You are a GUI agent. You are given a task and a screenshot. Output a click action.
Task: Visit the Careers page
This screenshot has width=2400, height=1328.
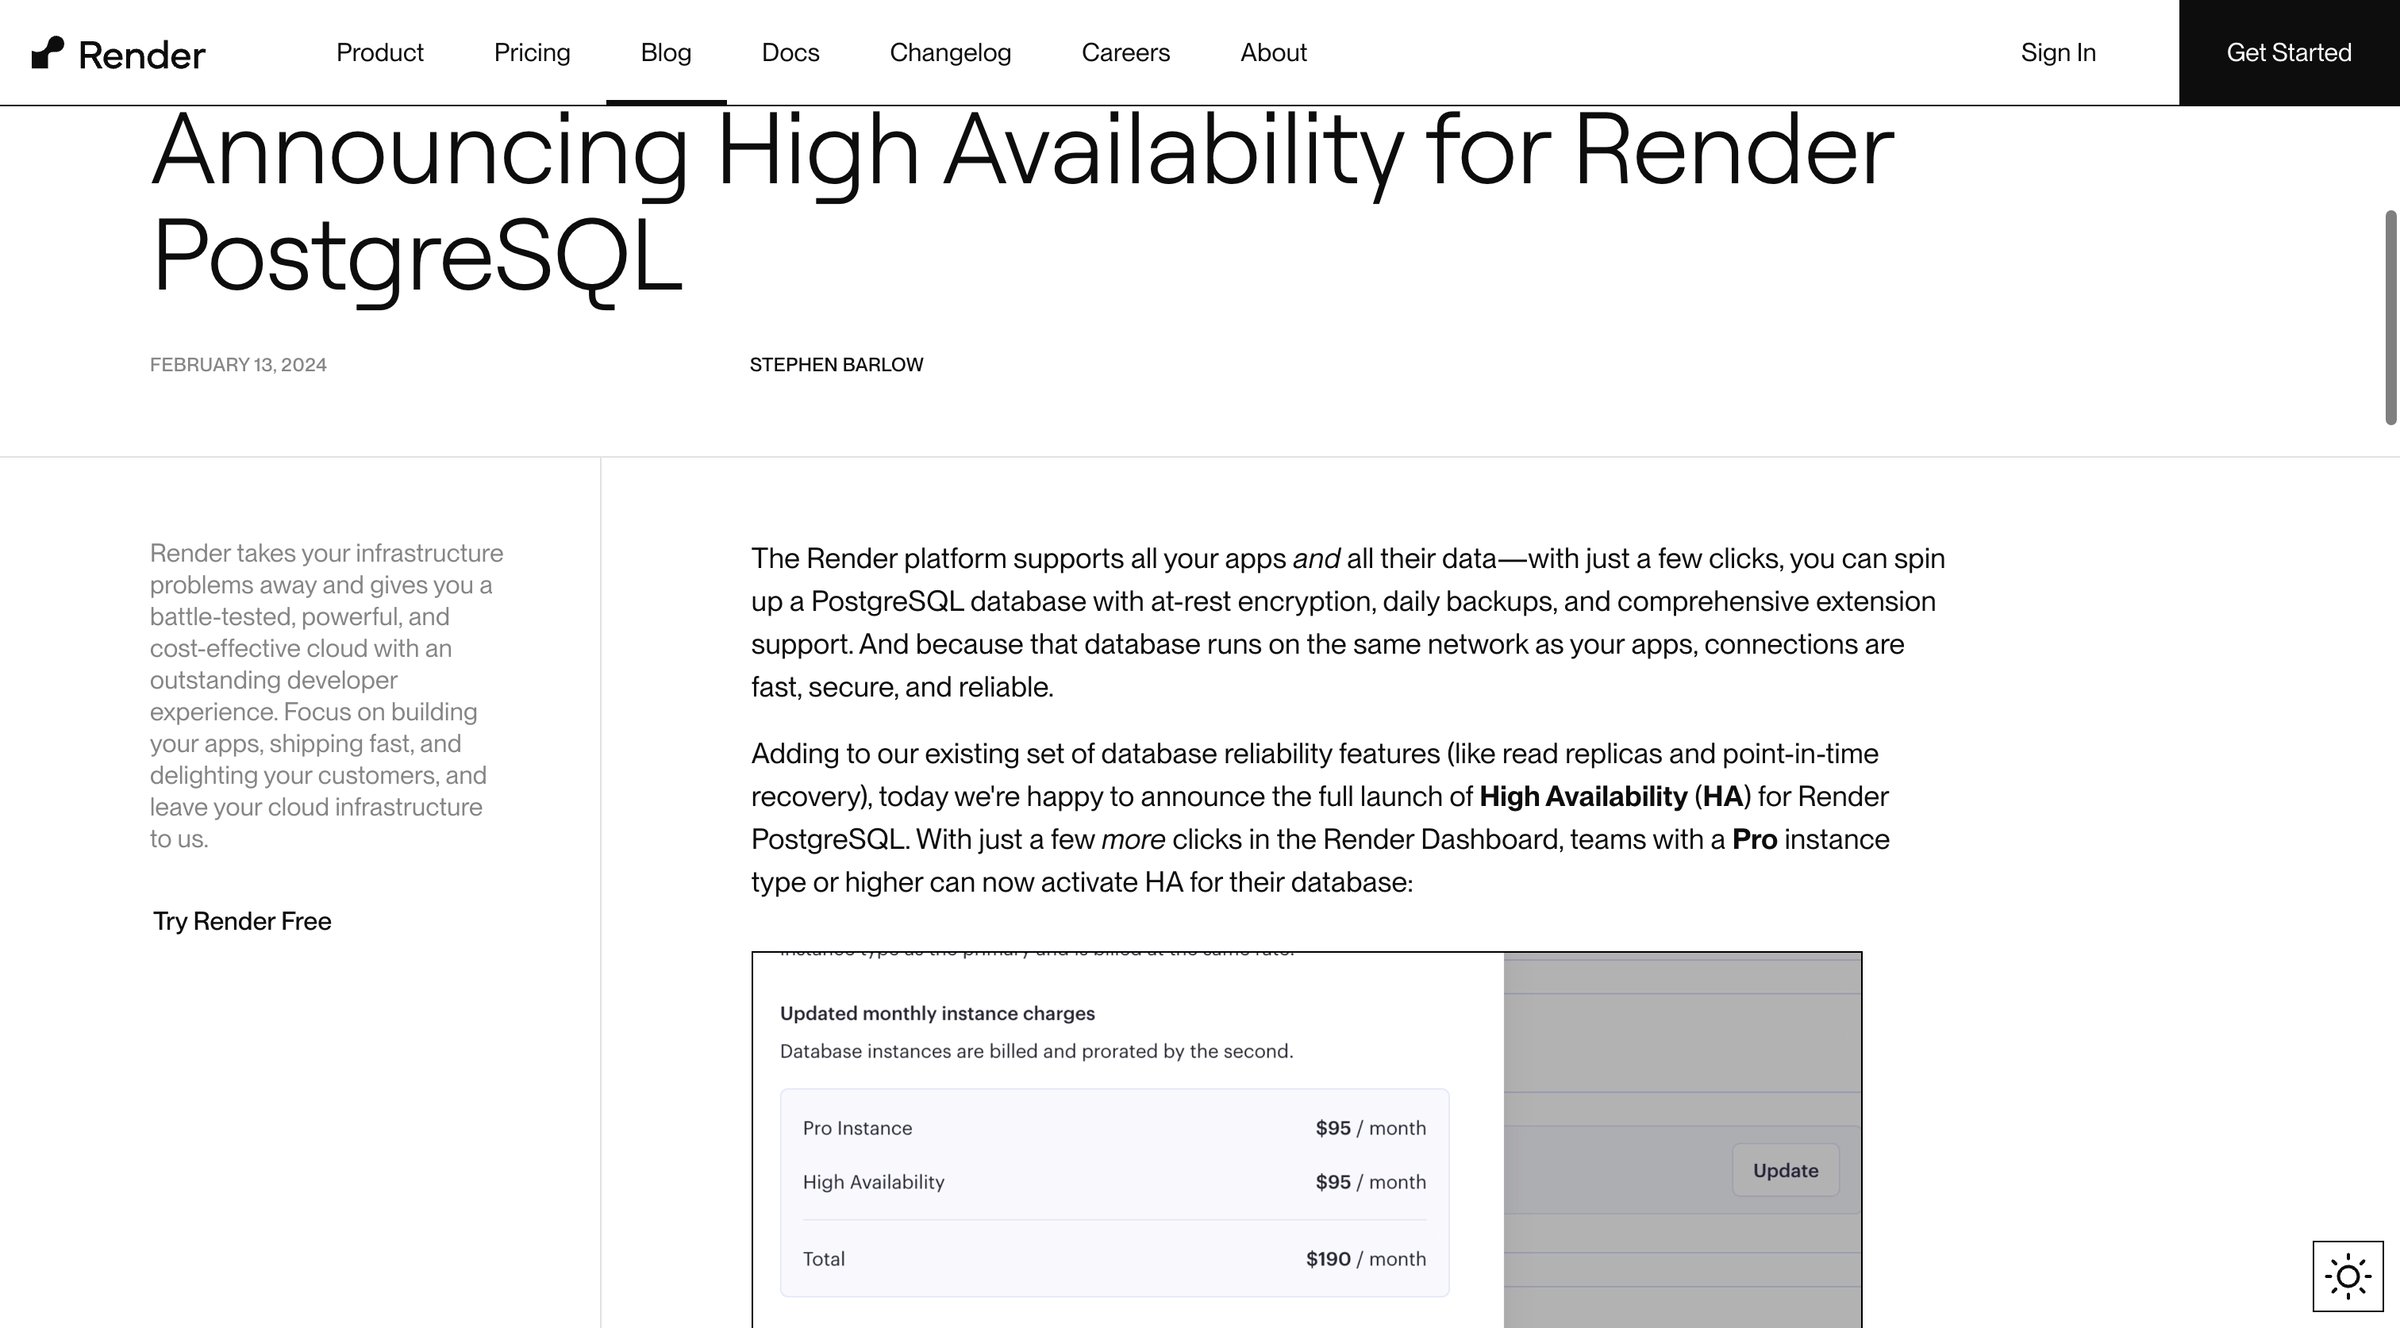[1126, 52]
